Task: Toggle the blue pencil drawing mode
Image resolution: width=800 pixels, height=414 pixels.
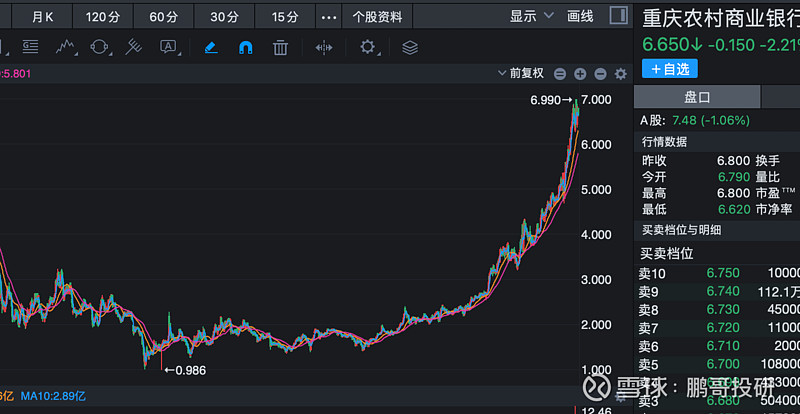Action: [x=211, y=48]
